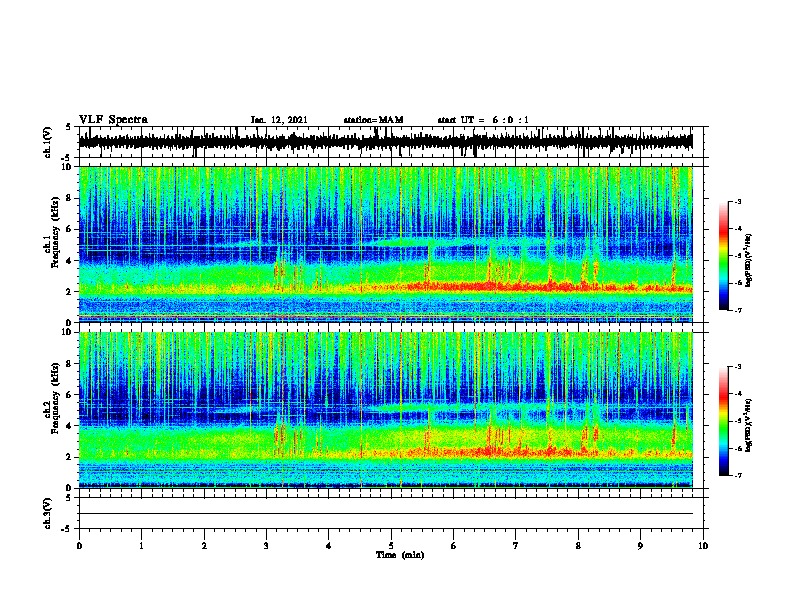Click time axis tick label "0"
This screenshot has height=612, width=792.
[x=79, y=546]
